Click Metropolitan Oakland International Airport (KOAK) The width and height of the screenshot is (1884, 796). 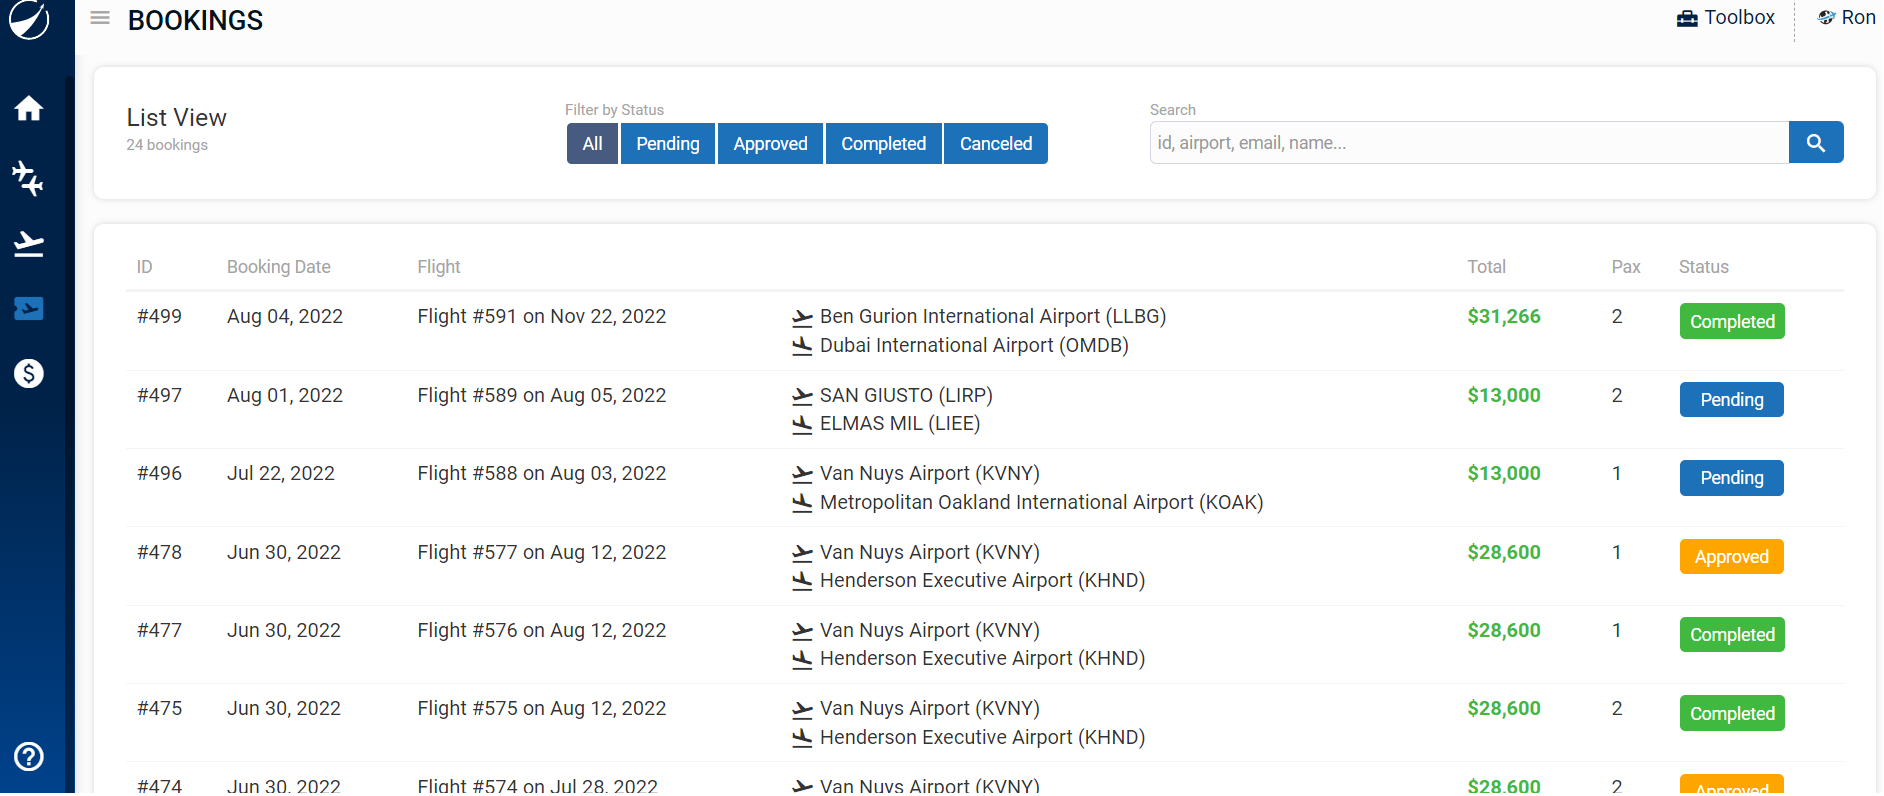pos(1041,503)
